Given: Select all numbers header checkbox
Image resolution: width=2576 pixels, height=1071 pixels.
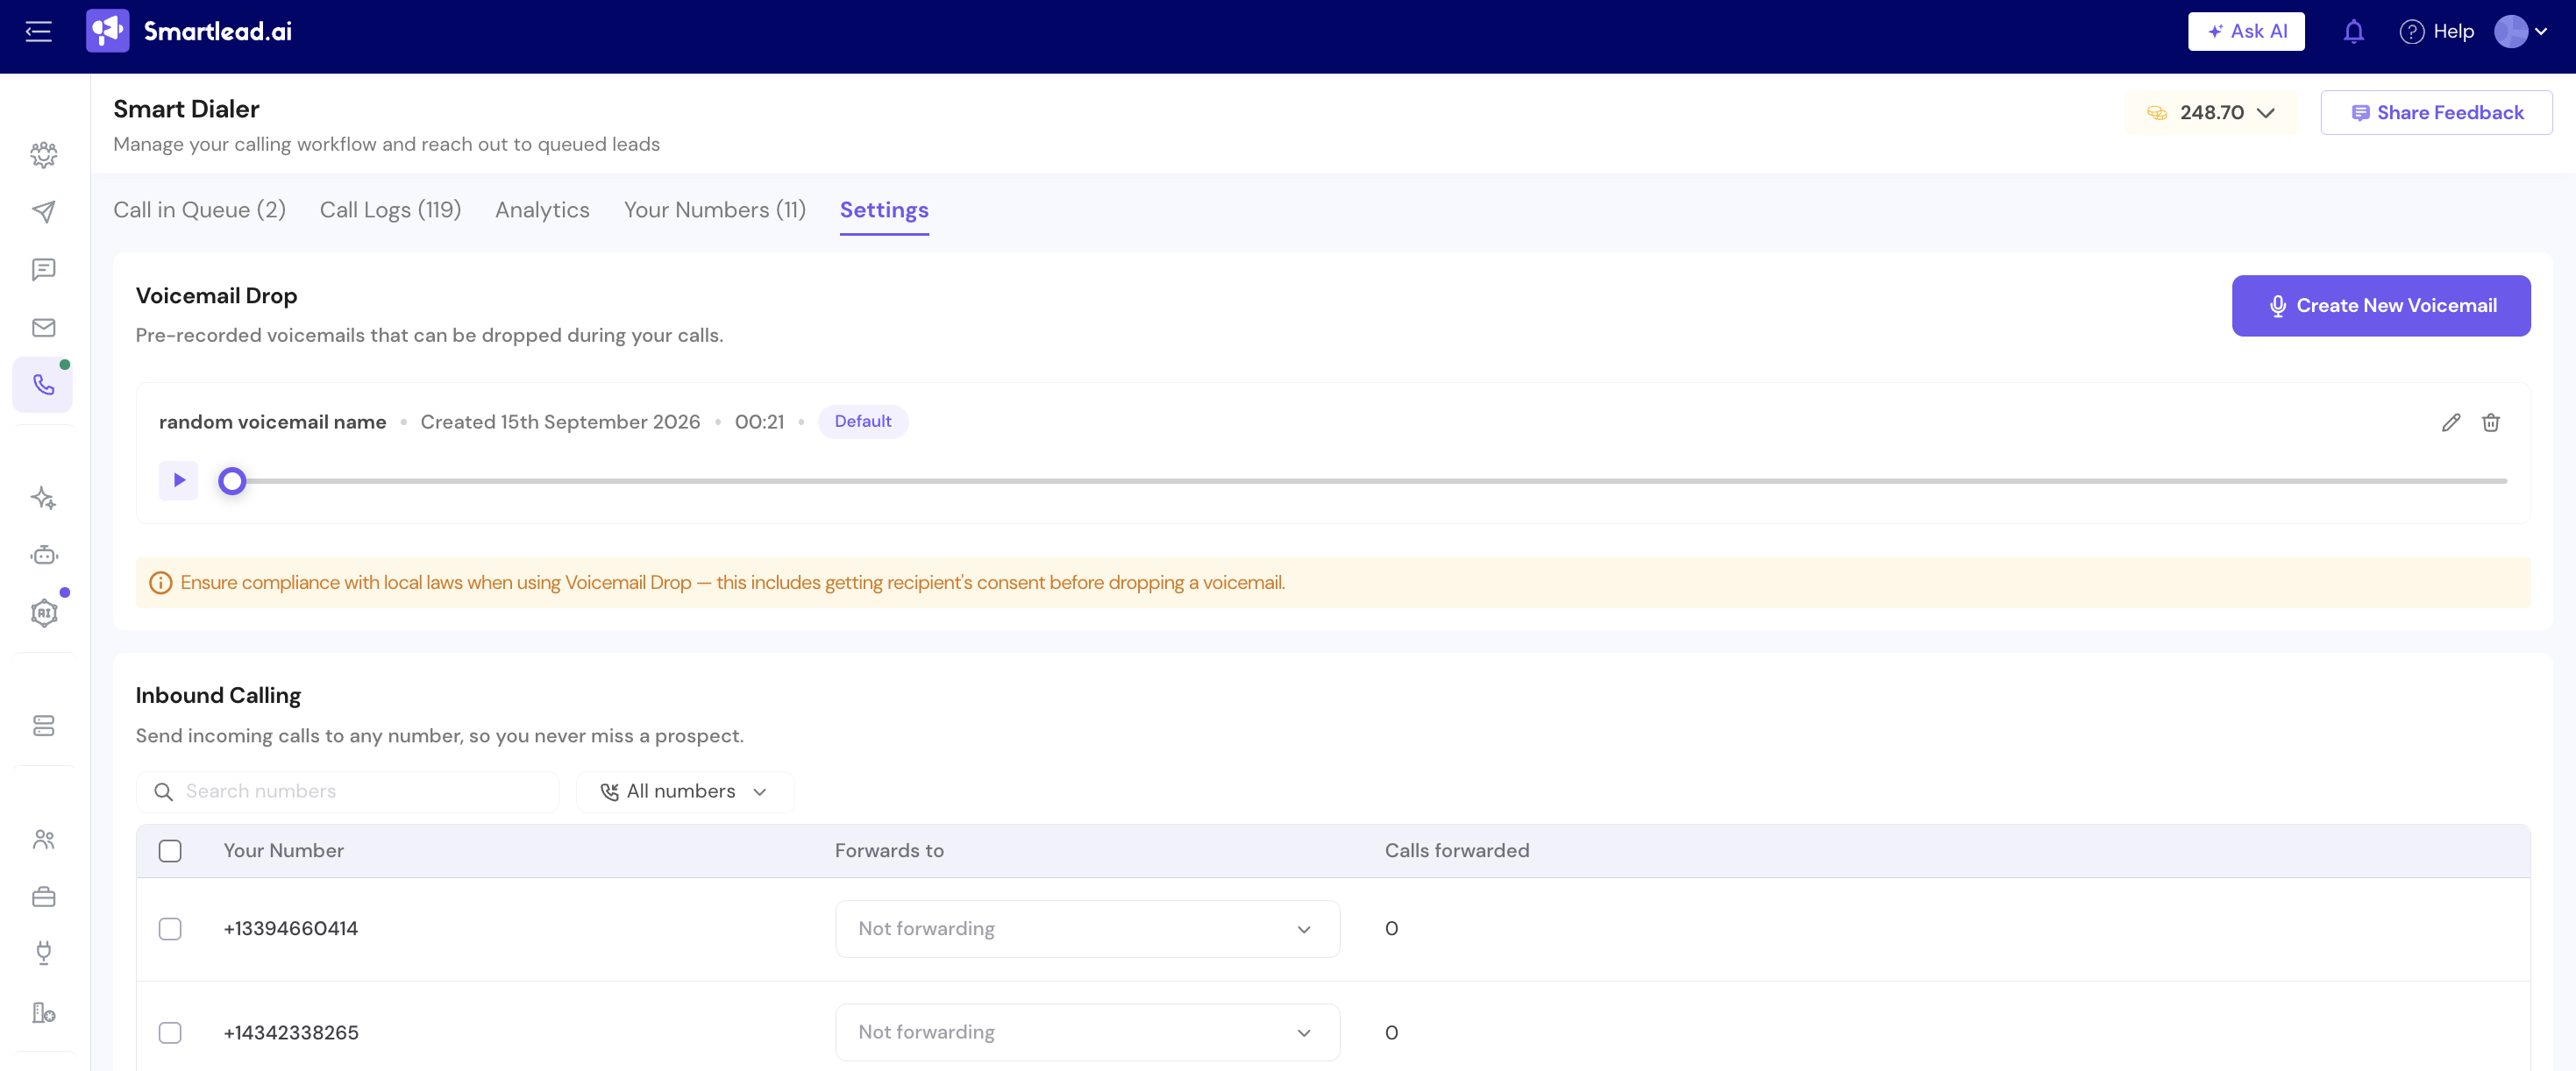Looking at the screenshot, I should coord(170,850).
